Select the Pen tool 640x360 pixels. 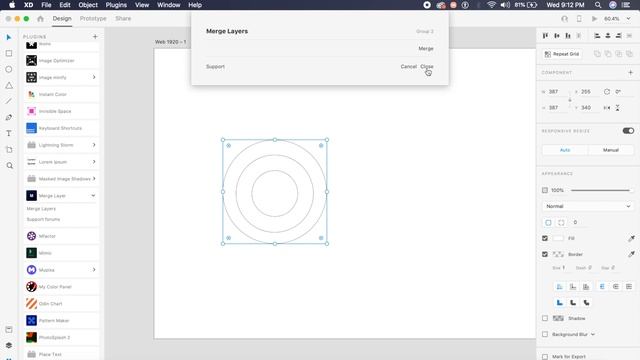coord(9,118)
